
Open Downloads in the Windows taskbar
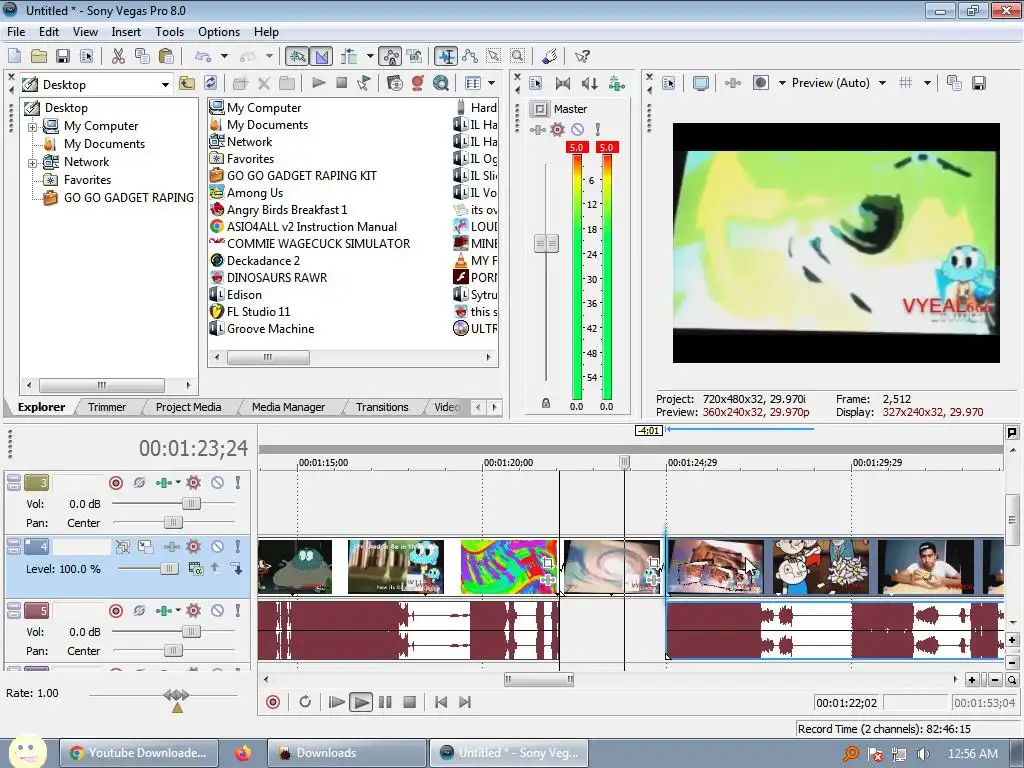pyautogui.click(x=347, y=753)
